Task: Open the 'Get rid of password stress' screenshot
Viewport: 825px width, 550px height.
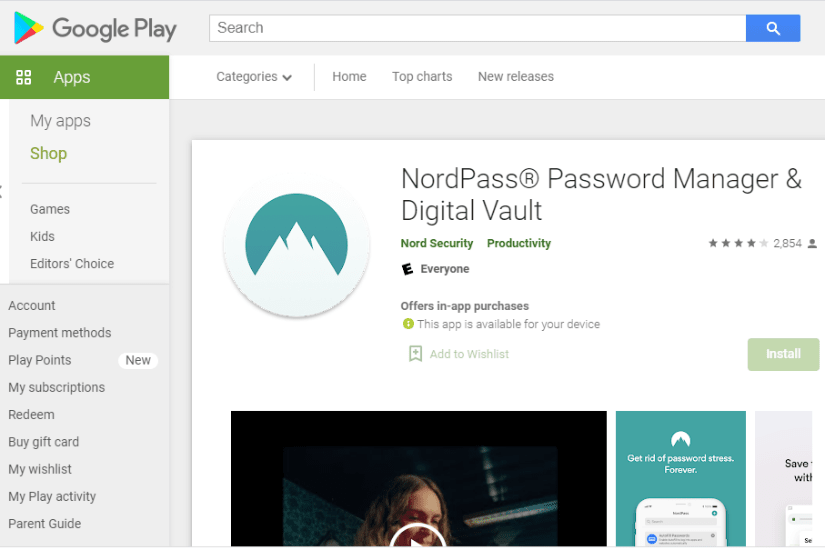Action: 680,478
